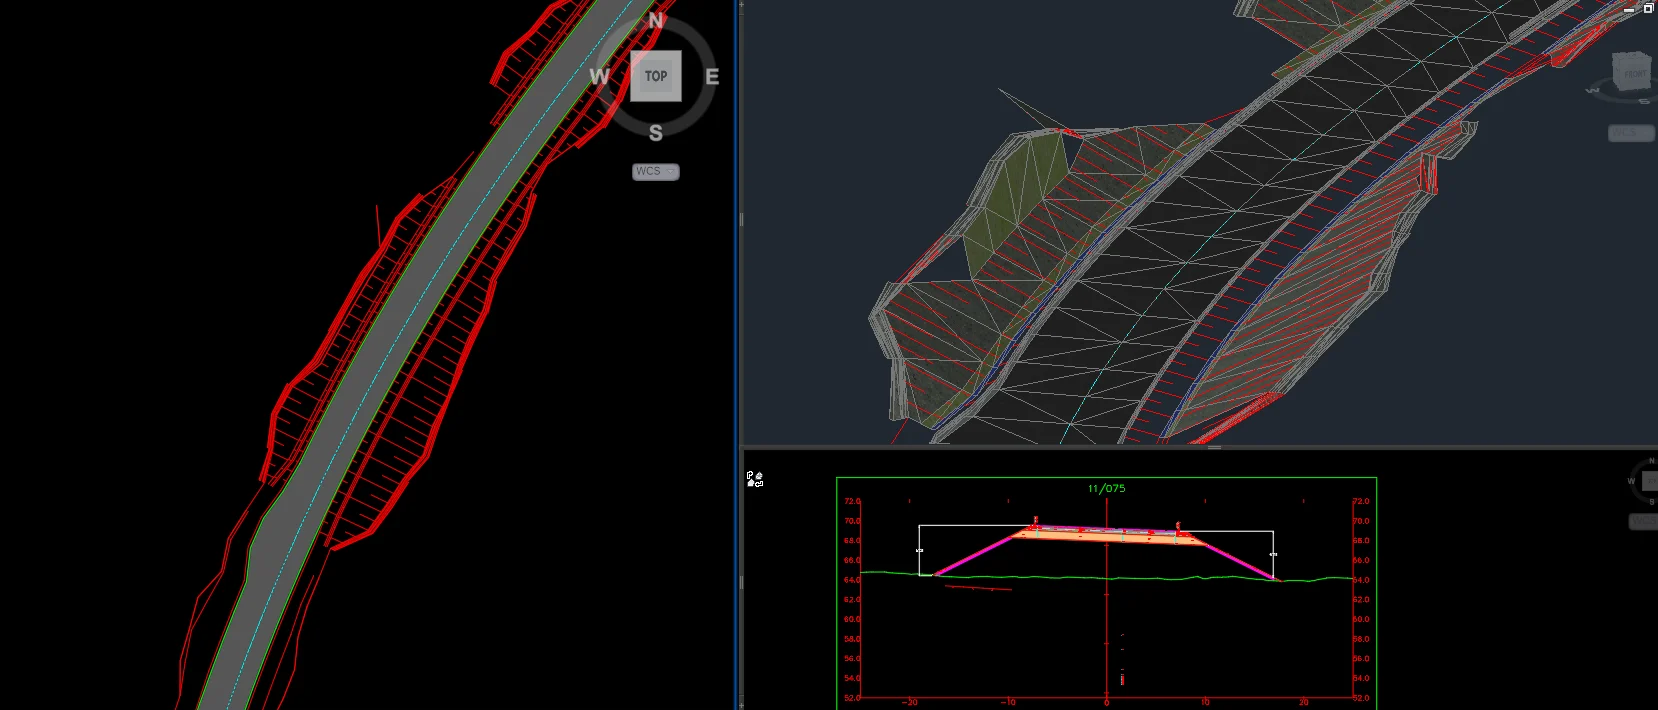Screen dimensions: 1658x710
Task: Select the right-side 60.0 elevation label
Action: point(1361,619)
